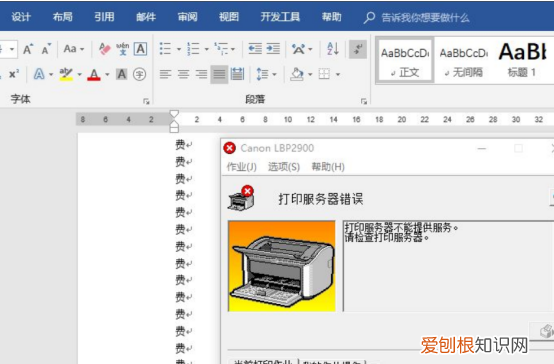The width and height of the screenshot is (554, 364).
Task: Open the 引用 ribbon tab
Action: (x=104, y=17)
